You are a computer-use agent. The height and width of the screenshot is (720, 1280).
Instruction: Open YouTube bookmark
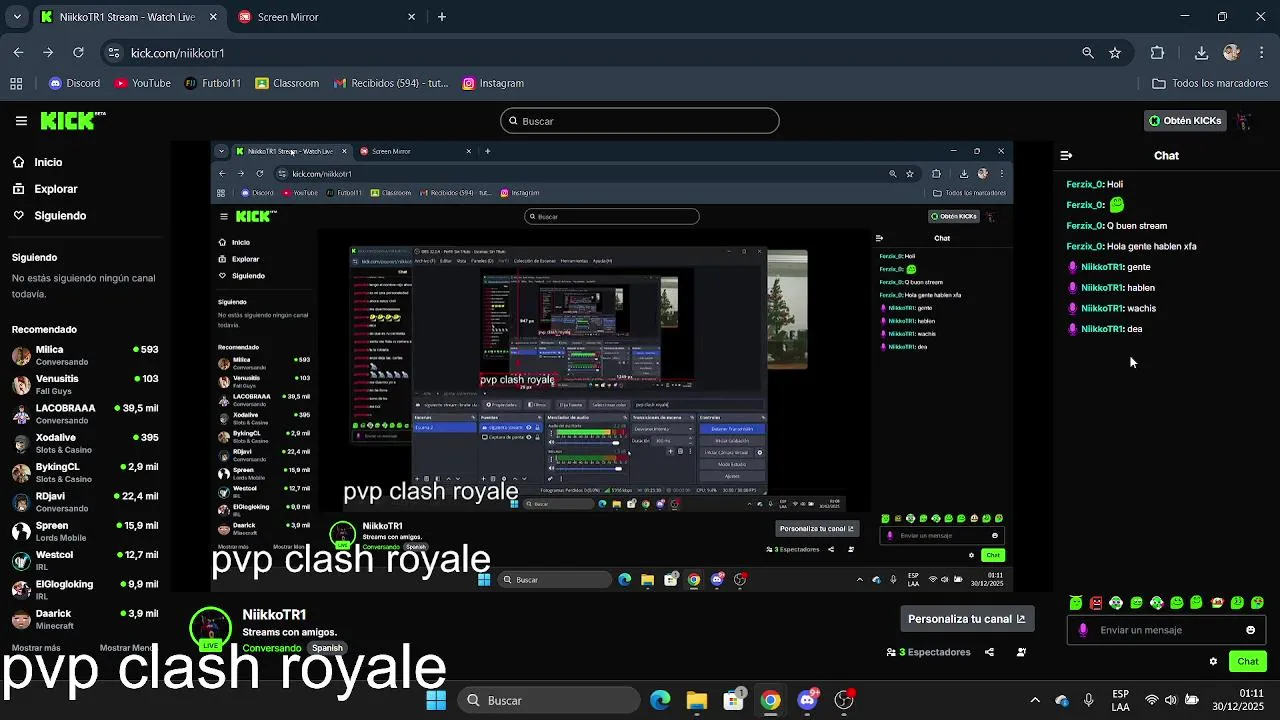[x=143, y=84]
